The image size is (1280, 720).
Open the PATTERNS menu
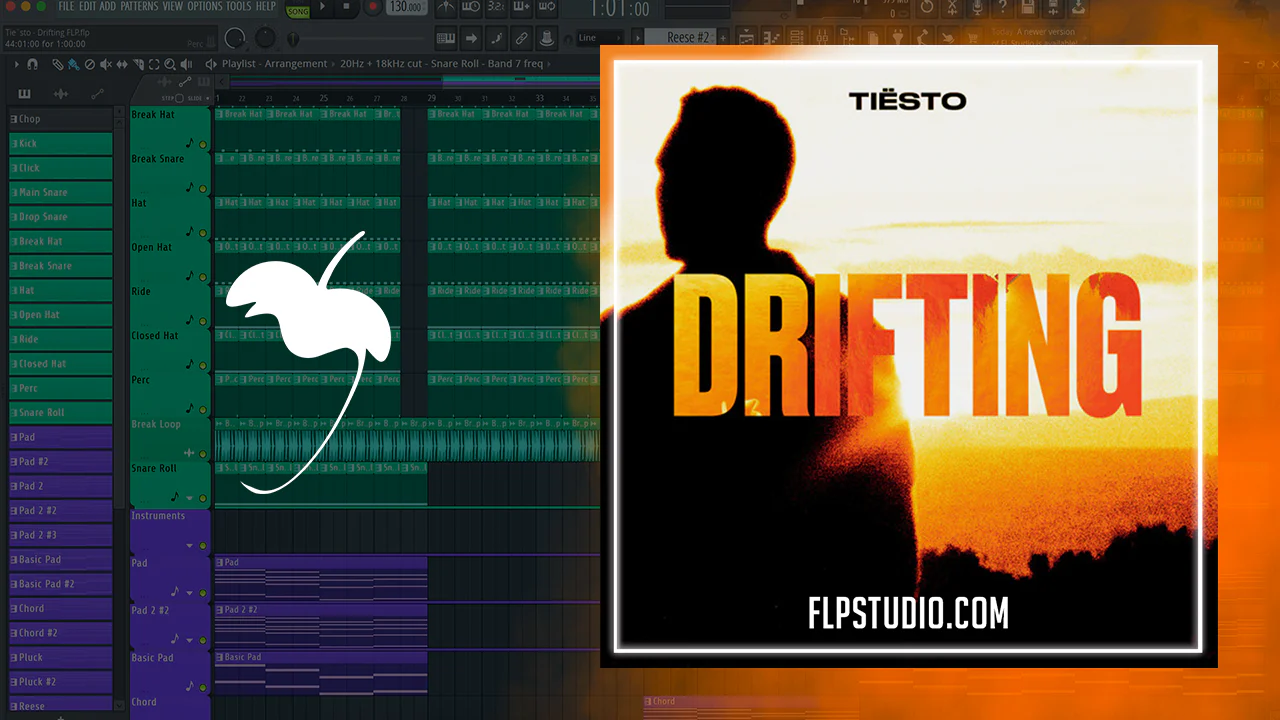[140, 6]
